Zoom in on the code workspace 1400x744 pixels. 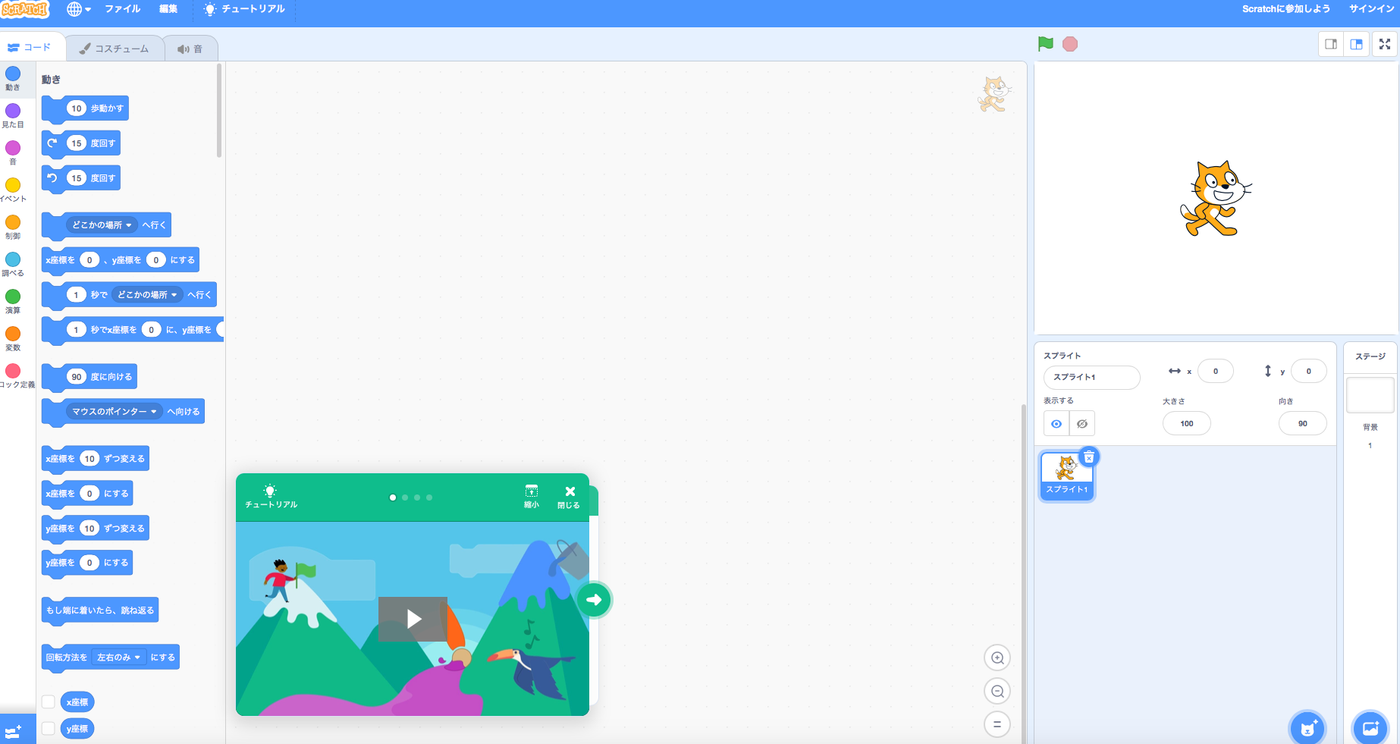996,658
